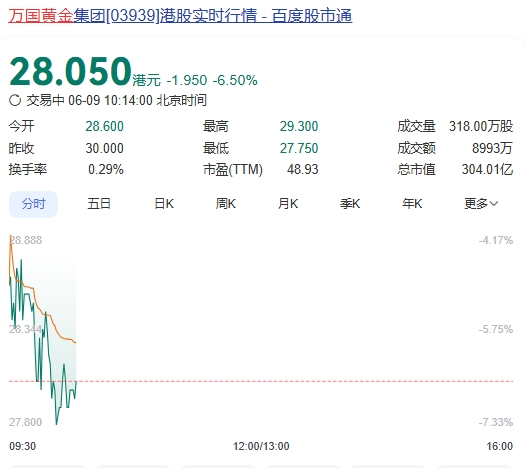Click the 27.800 chart axis label
The height and width of the screenshot is (468, 525).
click(25, 422)
